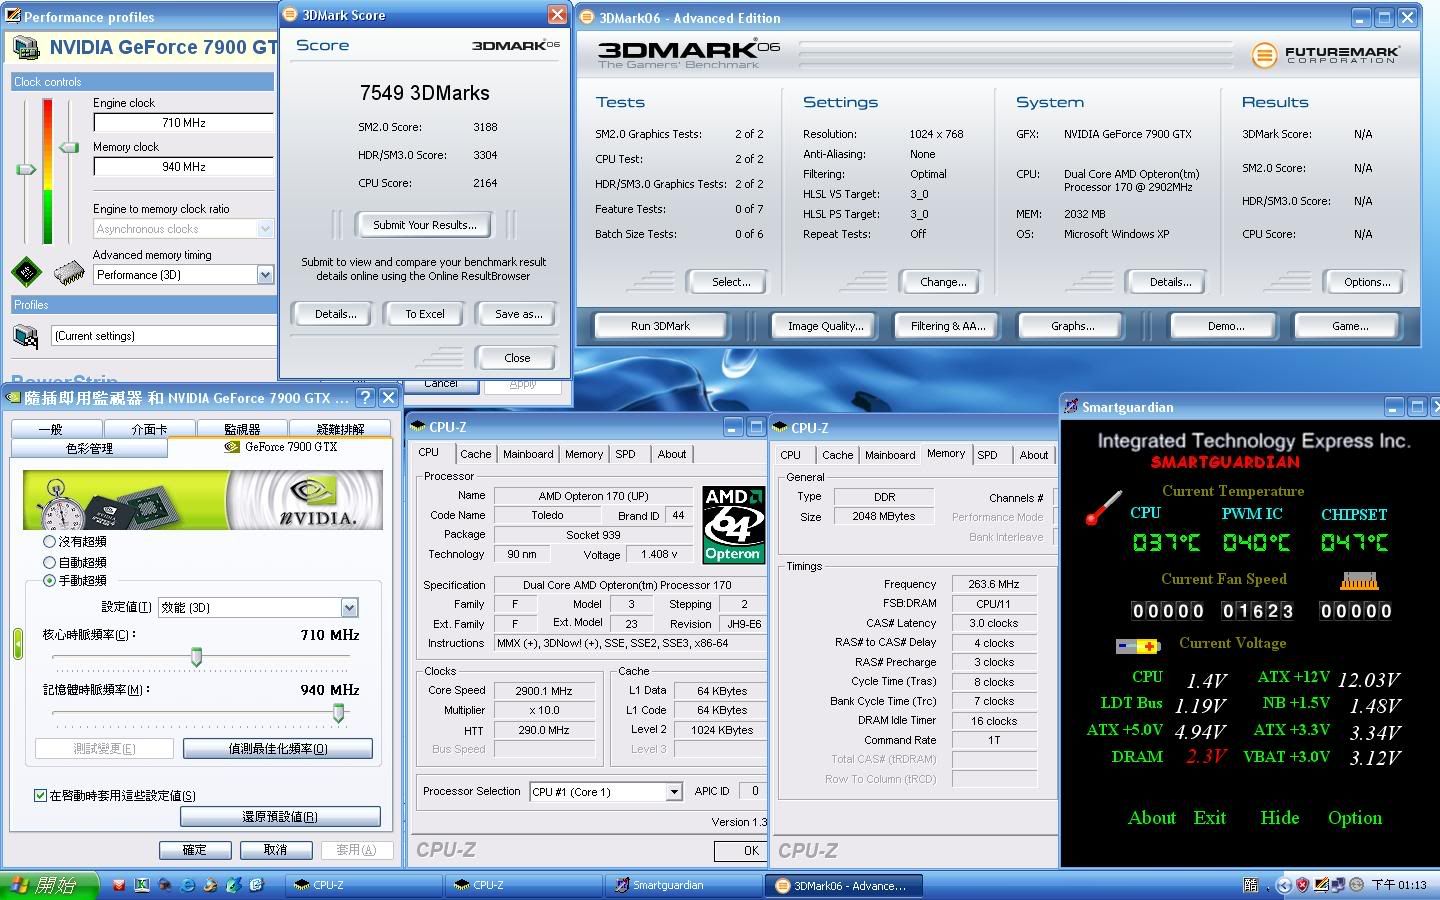Adjust the memory clock 記憶體時脈頻率 slider thumb
This screenshot has height=900, width=1440.
tap(339, 712)
